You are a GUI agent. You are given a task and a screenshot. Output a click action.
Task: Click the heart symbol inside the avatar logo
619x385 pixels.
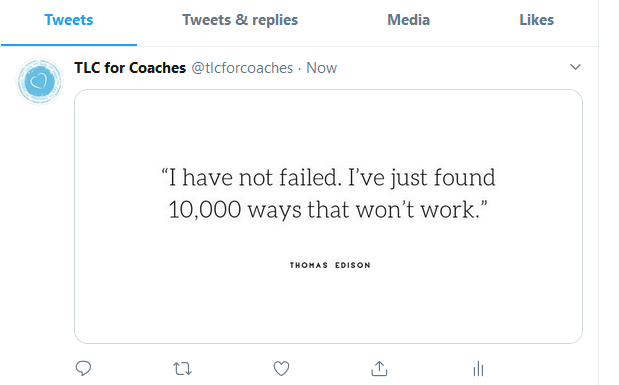tap(39, 82)
